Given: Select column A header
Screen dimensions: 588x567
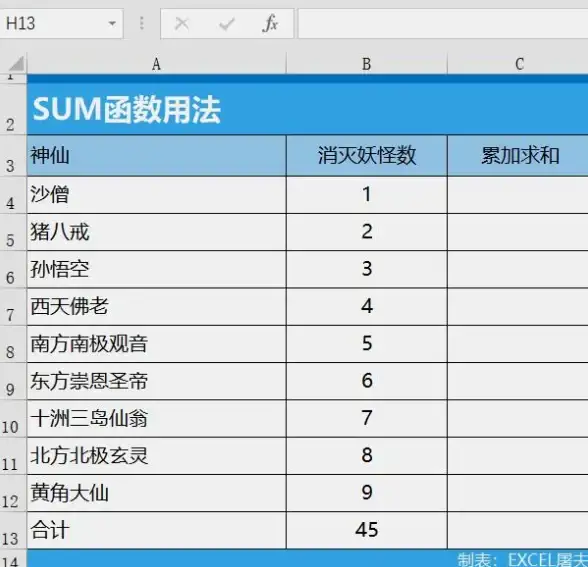Looking at the screenshot, I should 156,64.
